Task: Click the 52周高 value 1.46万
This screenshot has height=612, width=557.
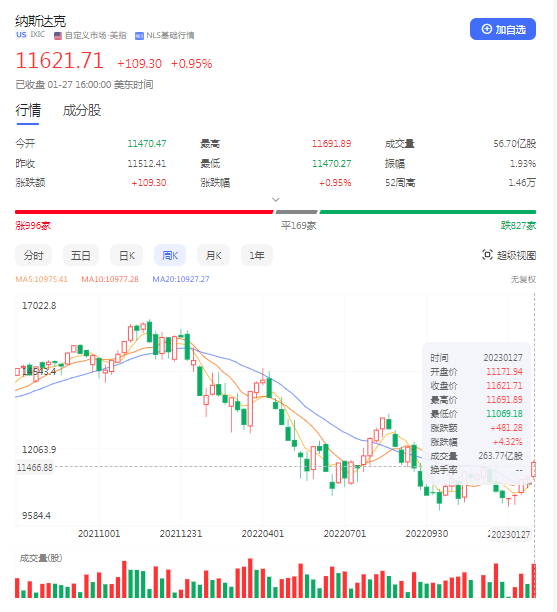Action: point(522,182)
